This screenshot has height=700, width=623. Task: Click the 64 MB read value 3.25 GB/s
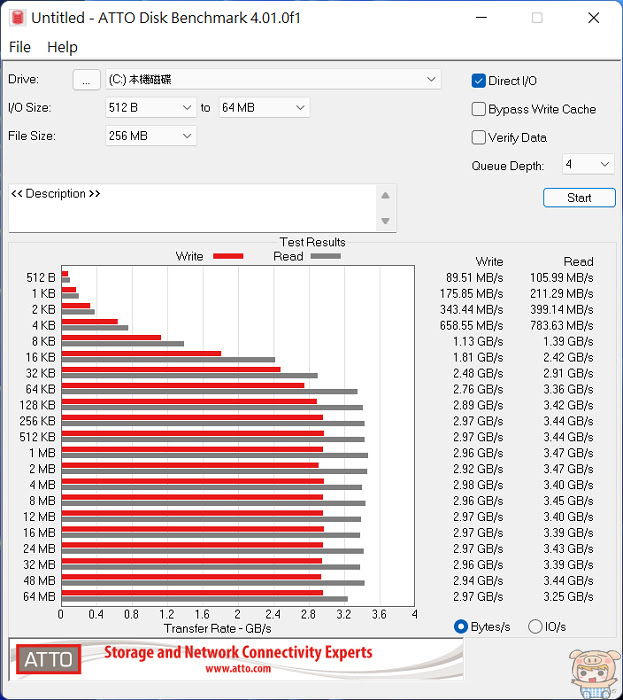(x=568, y=597)
